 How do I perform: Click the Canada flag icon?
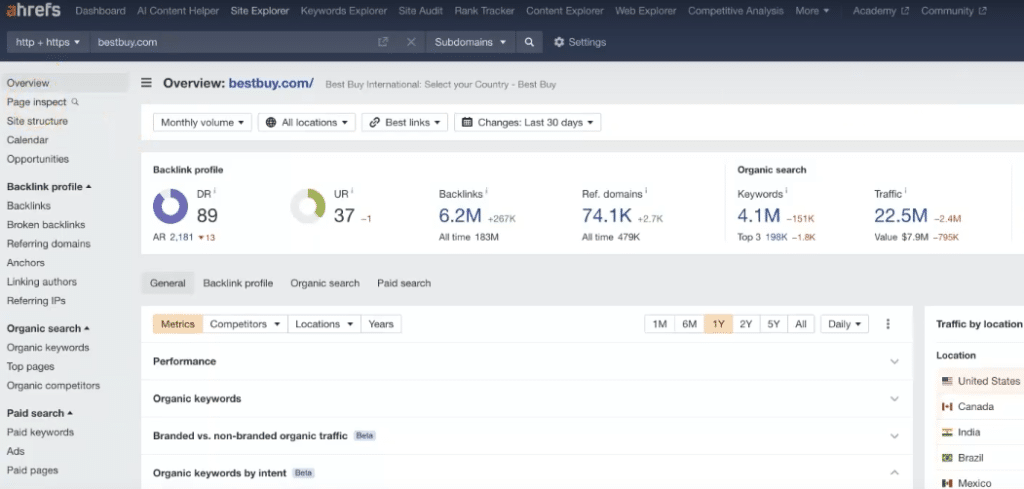tap(947, 406)
